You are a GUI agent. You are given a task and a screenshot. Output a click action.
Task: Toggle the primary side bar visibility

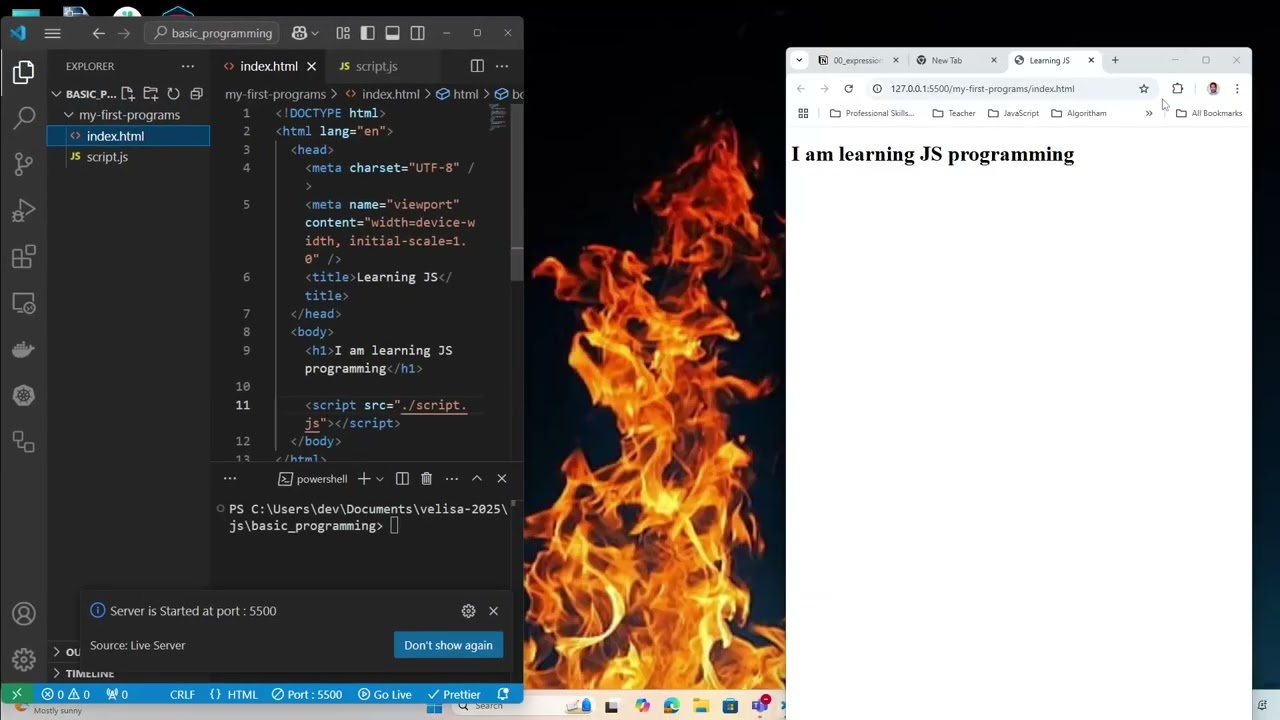pos(368,33)
